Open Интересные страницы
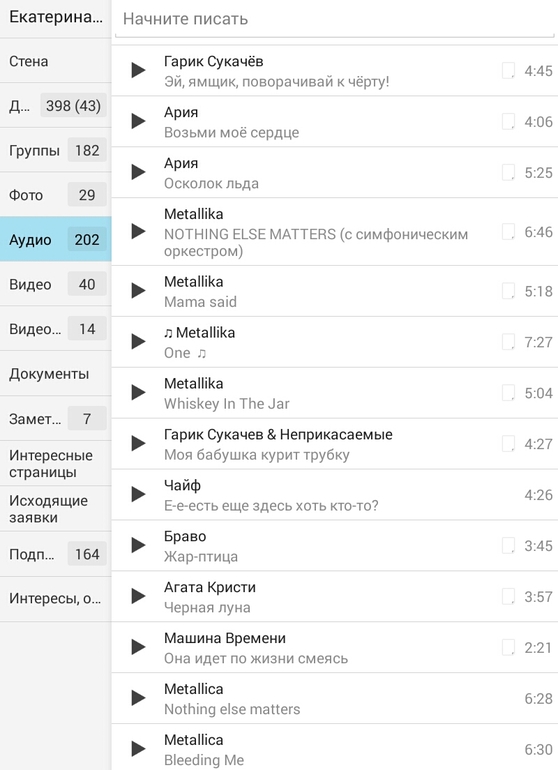Viewport: 558px width, 770px height. click(56, 464)
